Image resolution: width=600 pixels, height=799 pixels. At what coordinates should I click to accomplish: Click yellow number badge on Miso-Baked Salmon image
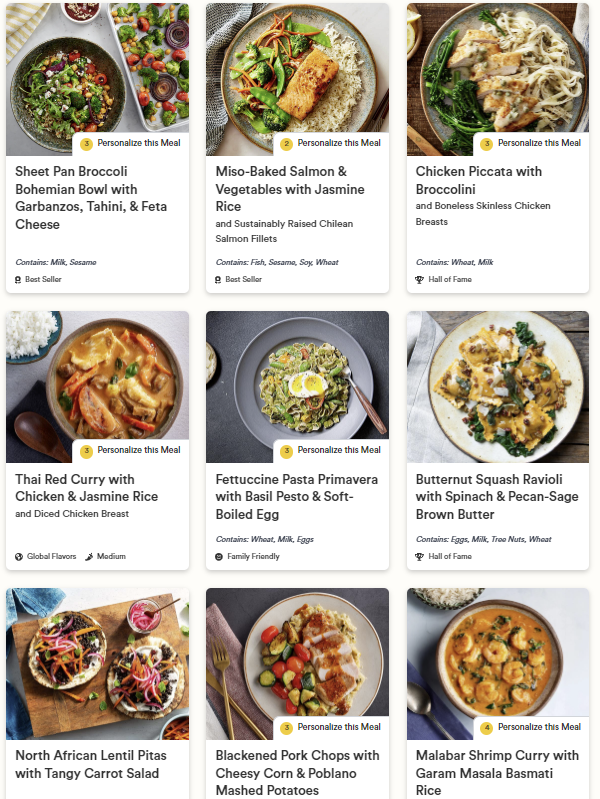tap(286, 144)
